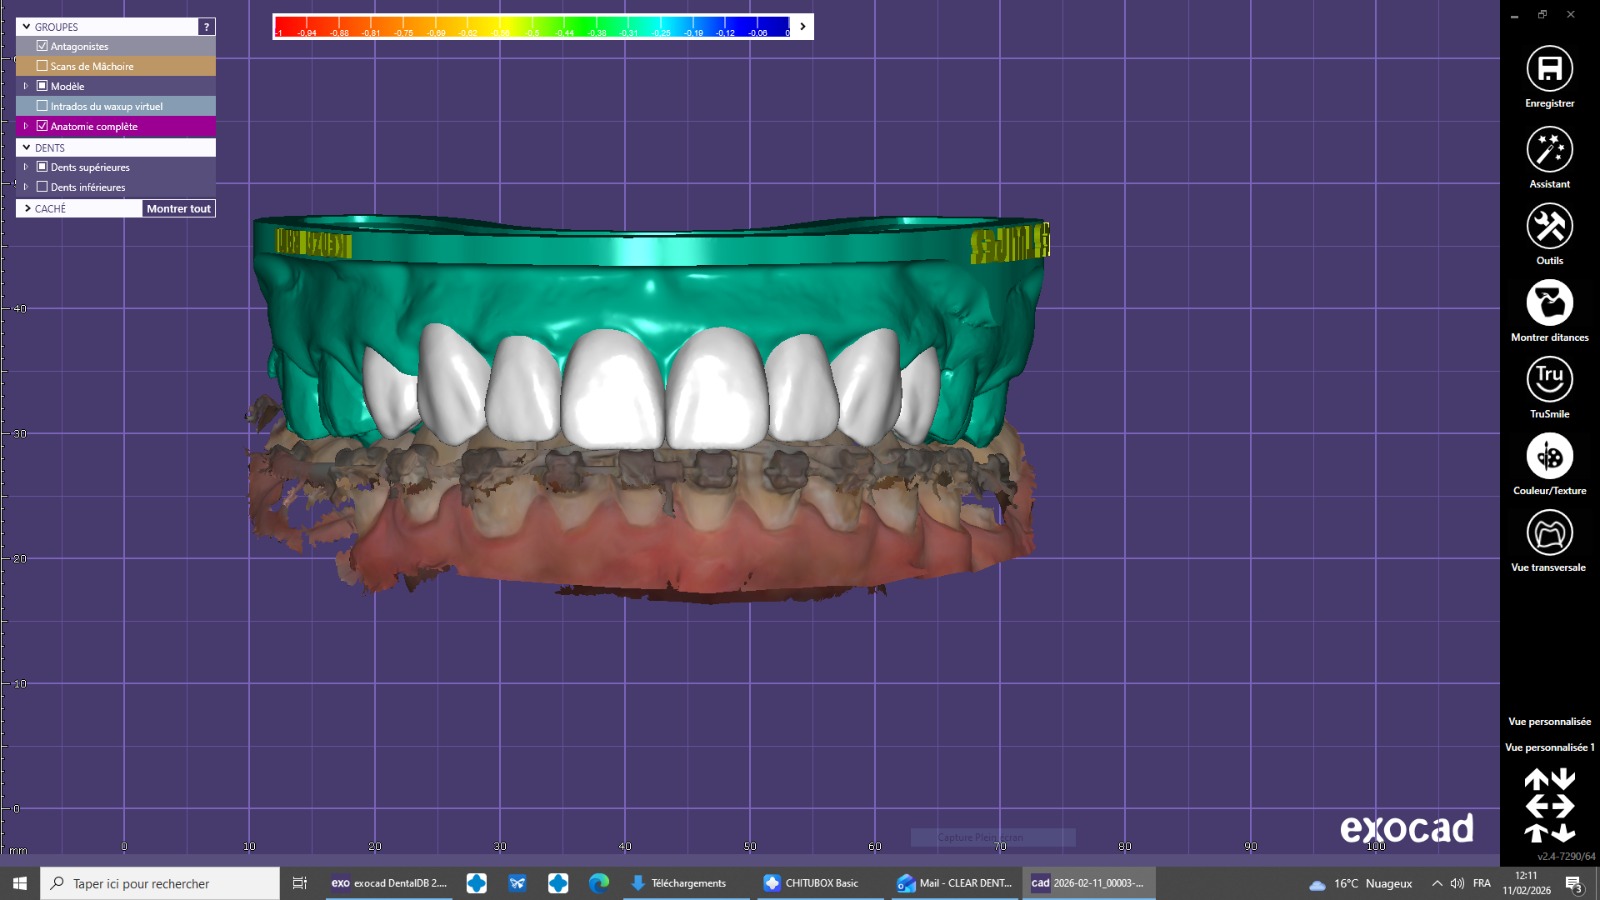Enable the Dents inférieures checkbox

[42, 187]
